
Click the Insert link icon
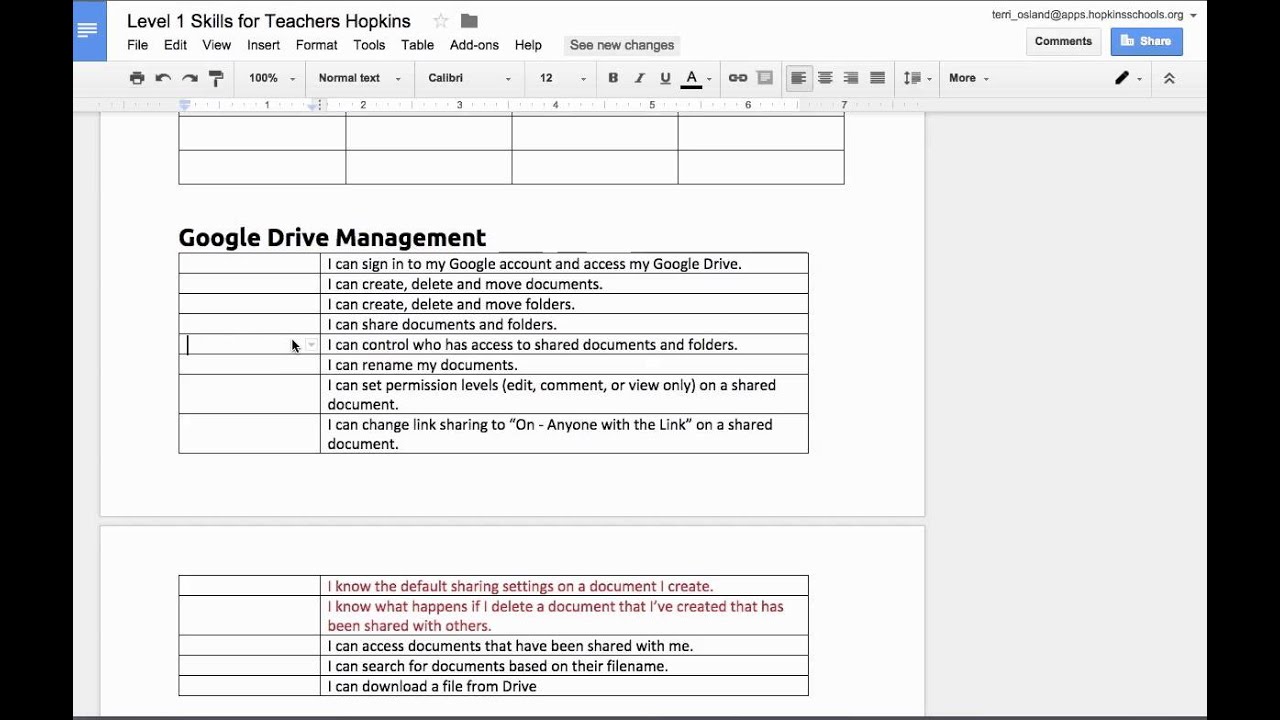(738, 78)
